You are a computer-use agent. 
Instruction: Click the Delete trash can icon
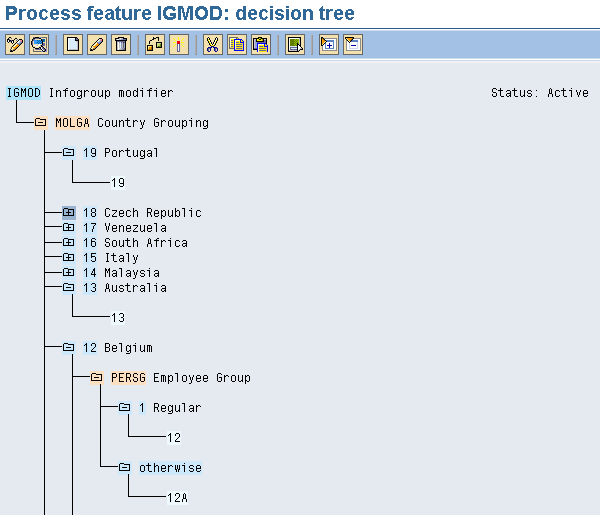tap(121, 45)
